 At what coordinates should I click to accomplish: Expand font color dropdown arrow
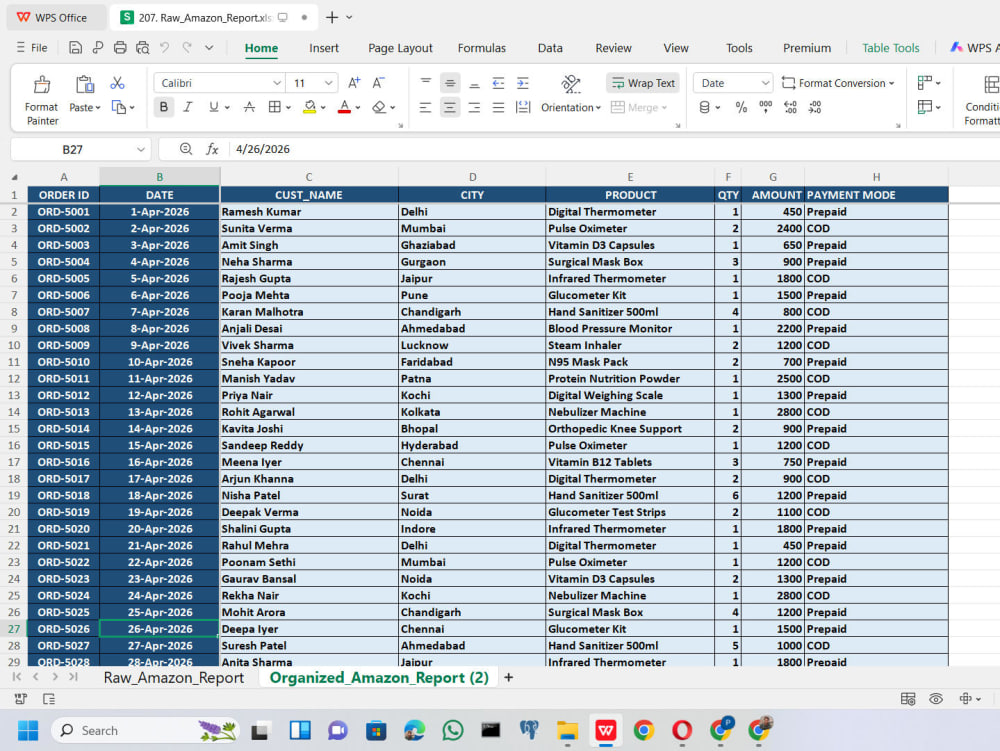coord(358,108)
